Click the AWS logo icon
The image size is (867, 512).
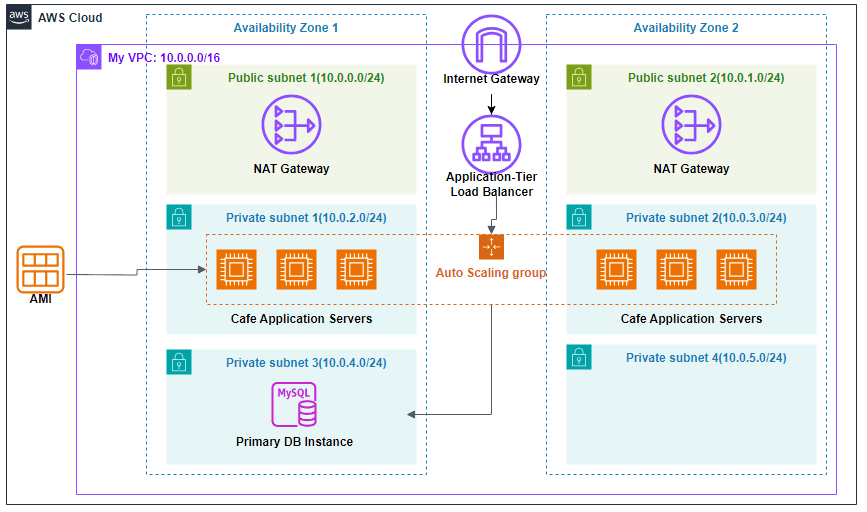click(19, 17)
